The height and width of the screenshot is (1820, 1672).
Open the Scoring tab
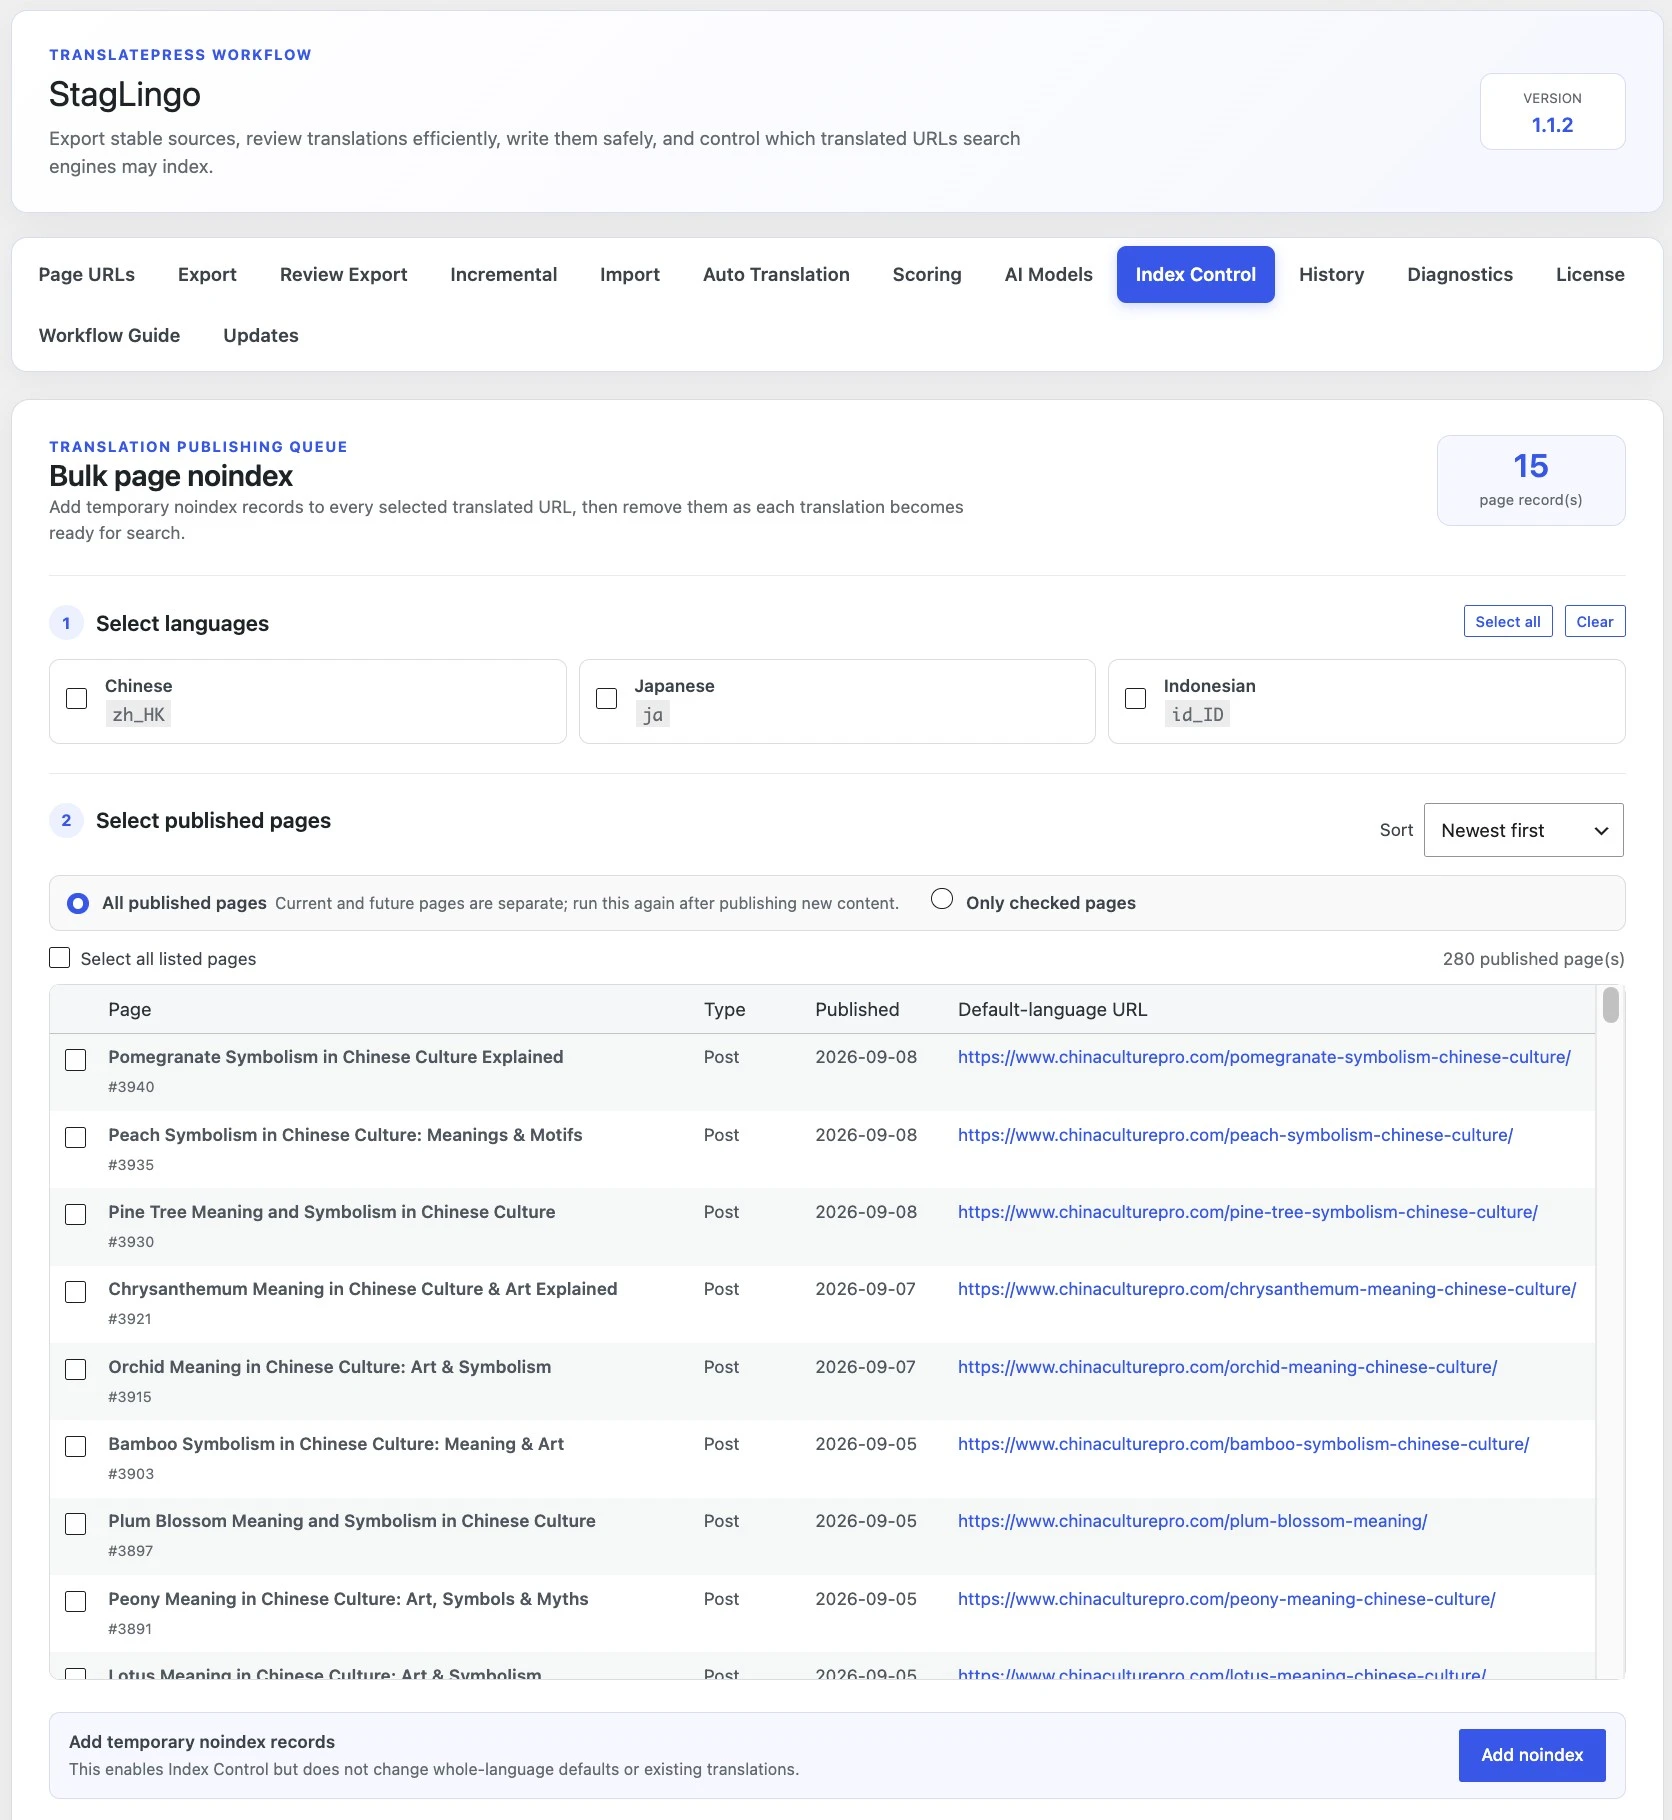pos(927,274)
